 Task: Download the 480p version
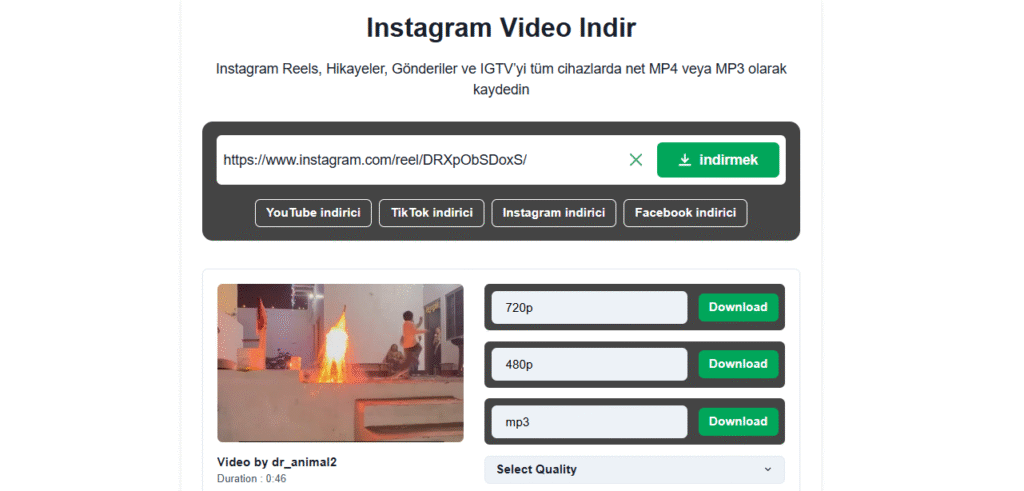click(738, 364)
